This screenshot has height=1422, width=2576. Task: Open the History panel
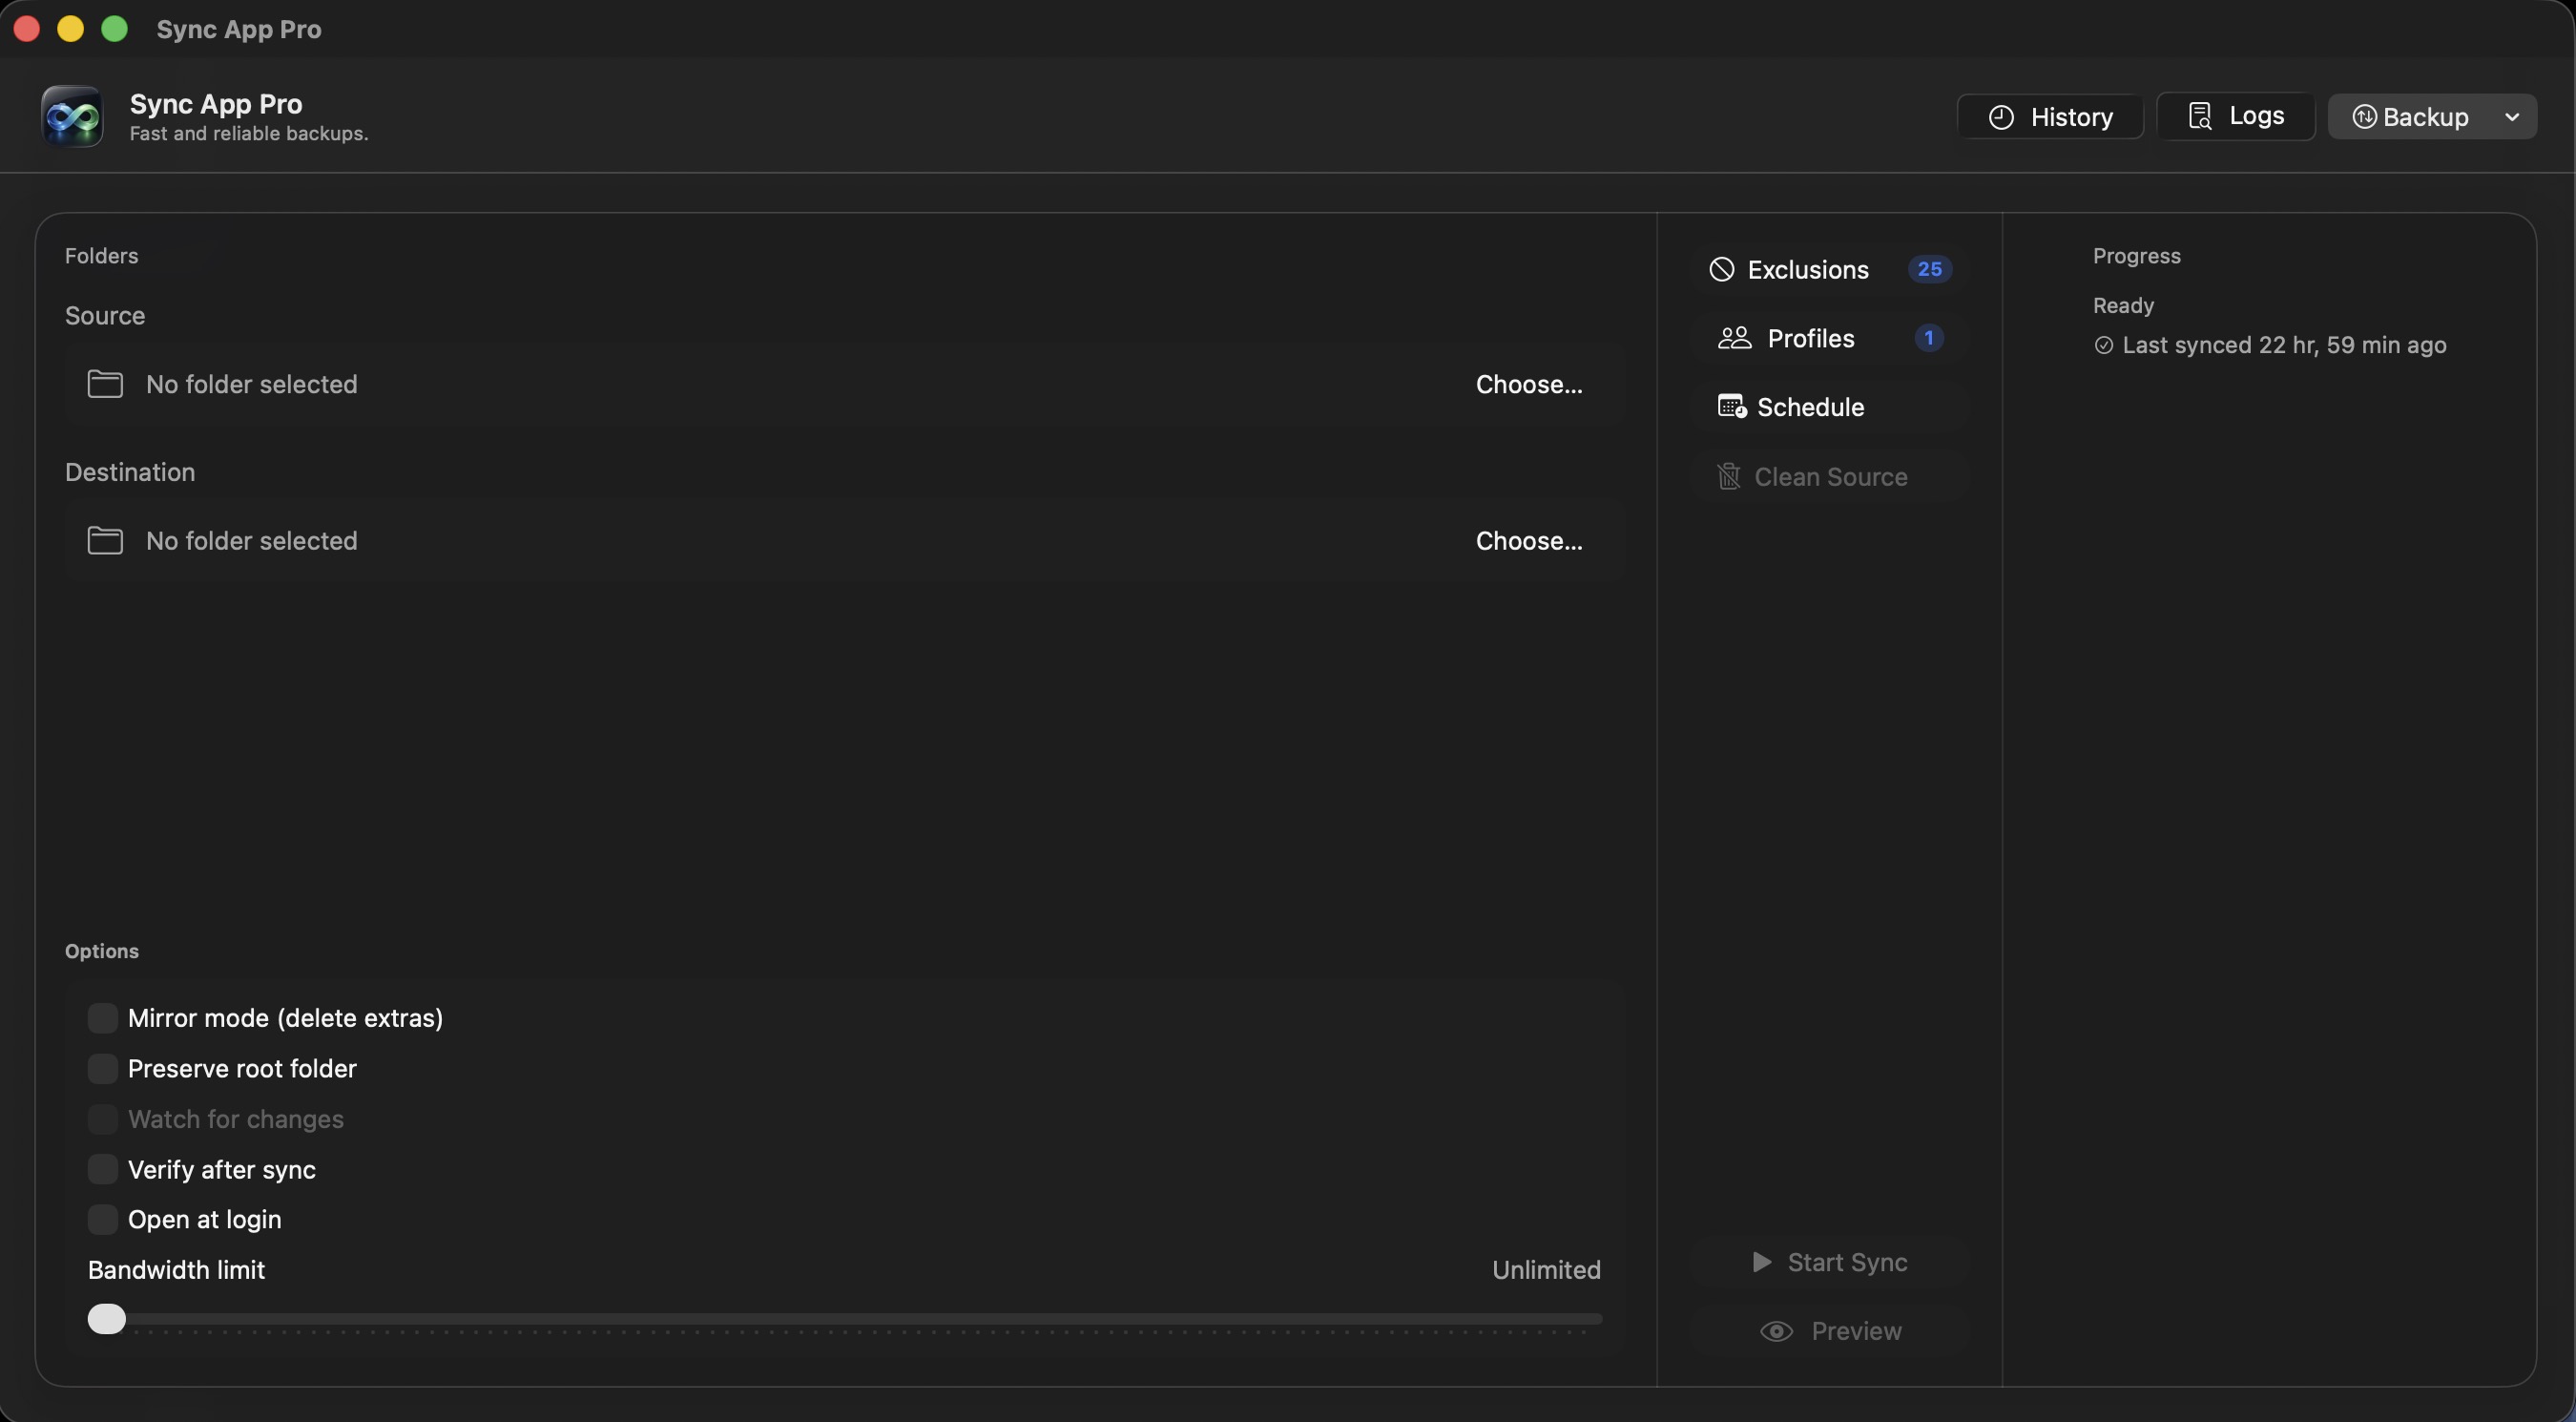[x=2049, y=117]
